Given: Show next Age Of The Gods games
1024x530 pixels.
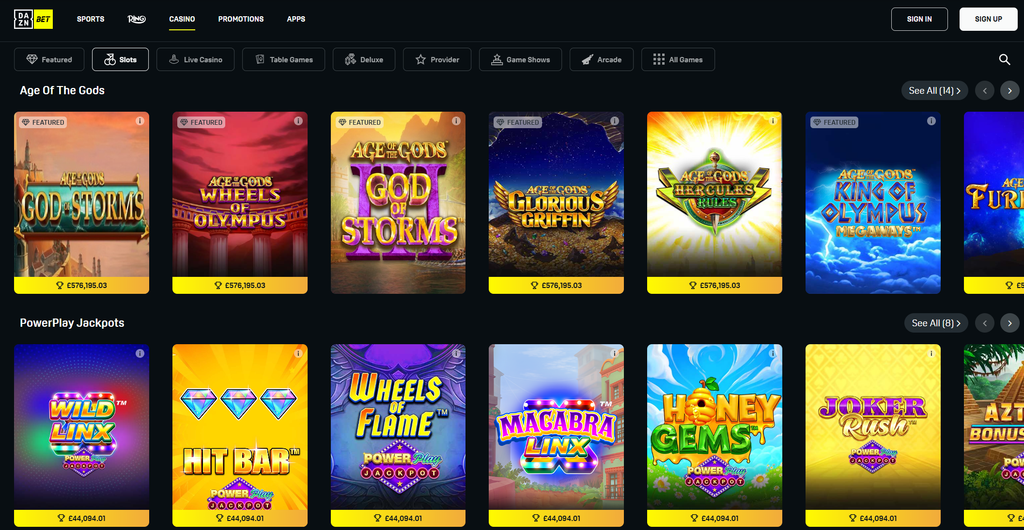Looking at the screenshot, I should 1010,90.
